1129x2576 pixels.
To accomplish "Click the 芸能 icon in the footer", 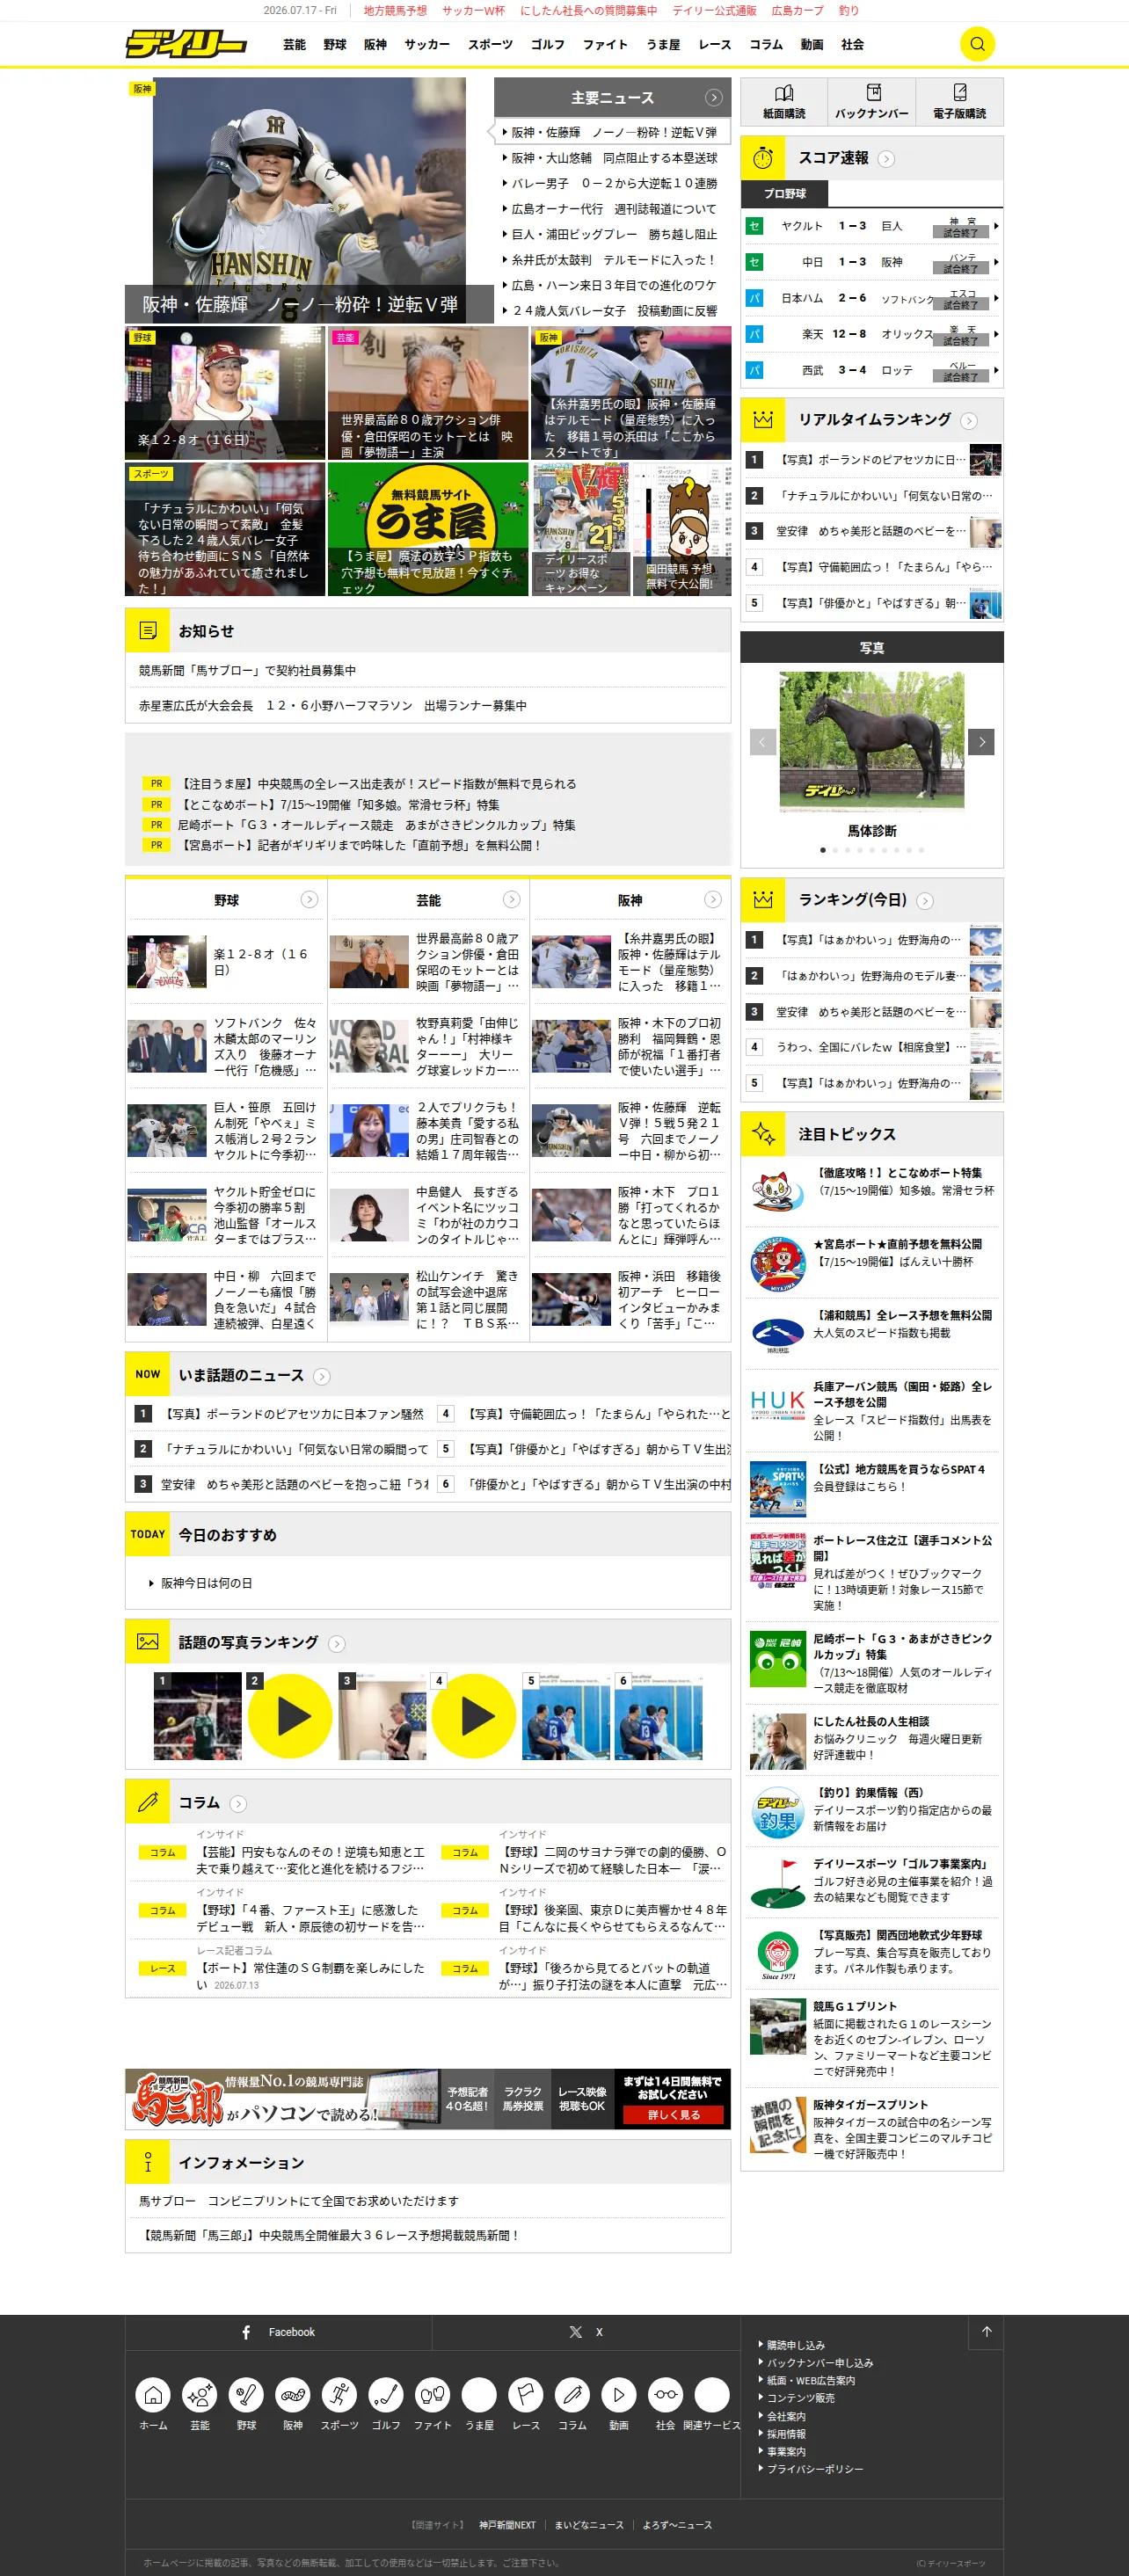I will tap(200, 2394).
